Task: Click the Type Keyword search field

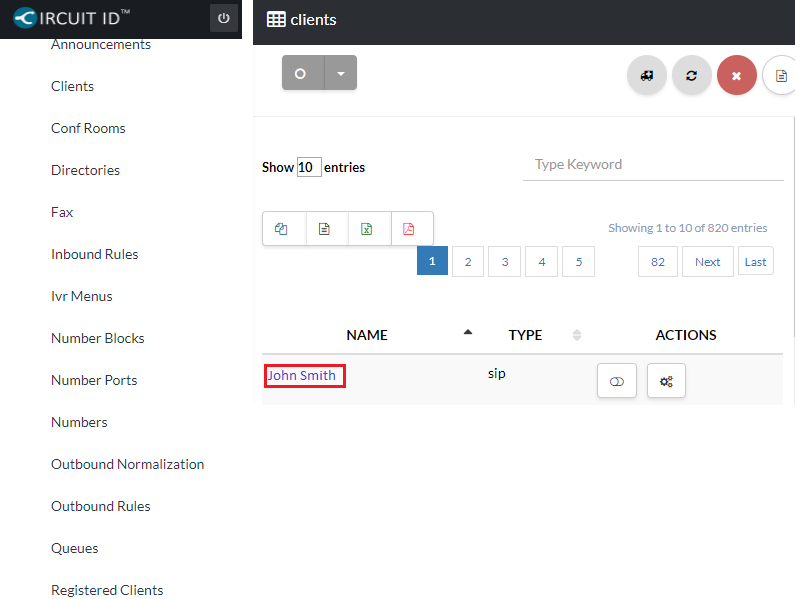Action: [x=652, y=165]
